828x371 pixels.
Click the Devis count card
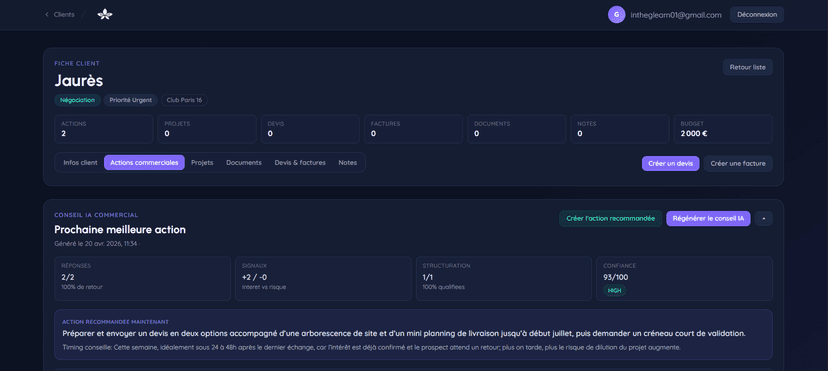click(310, 129)
